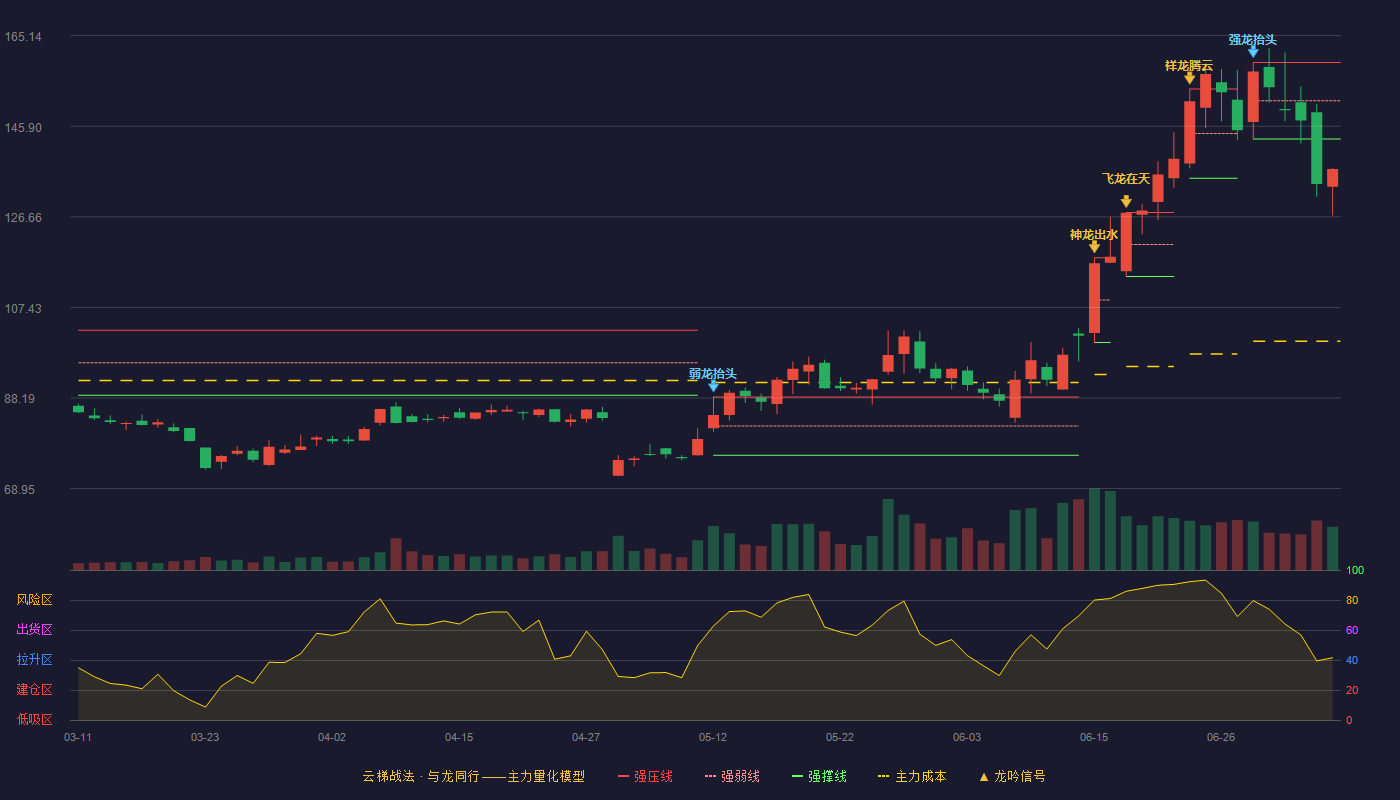Toggle the 强撑线 legend series
Screen dimensions: 1400x800
pyautogui.click(x=819, y=776)
